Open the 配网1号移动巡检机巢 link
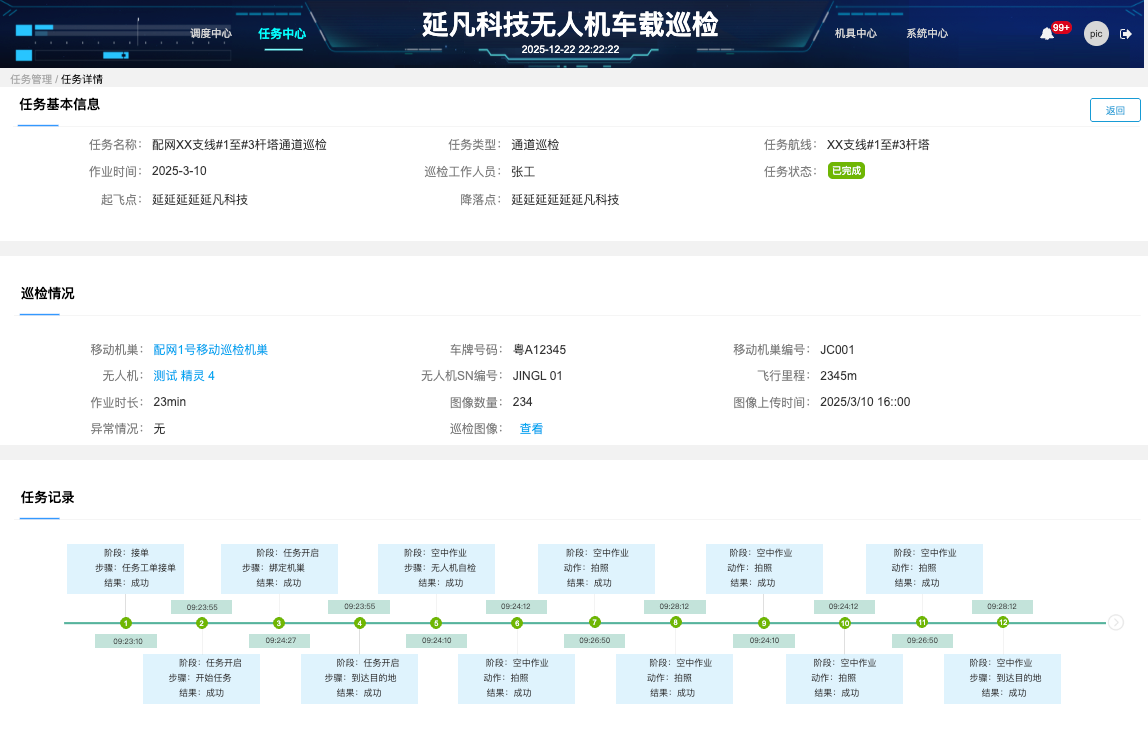The width and height of the screenshot is (1148, 739). pyautogui.click(x=210, y=350)
